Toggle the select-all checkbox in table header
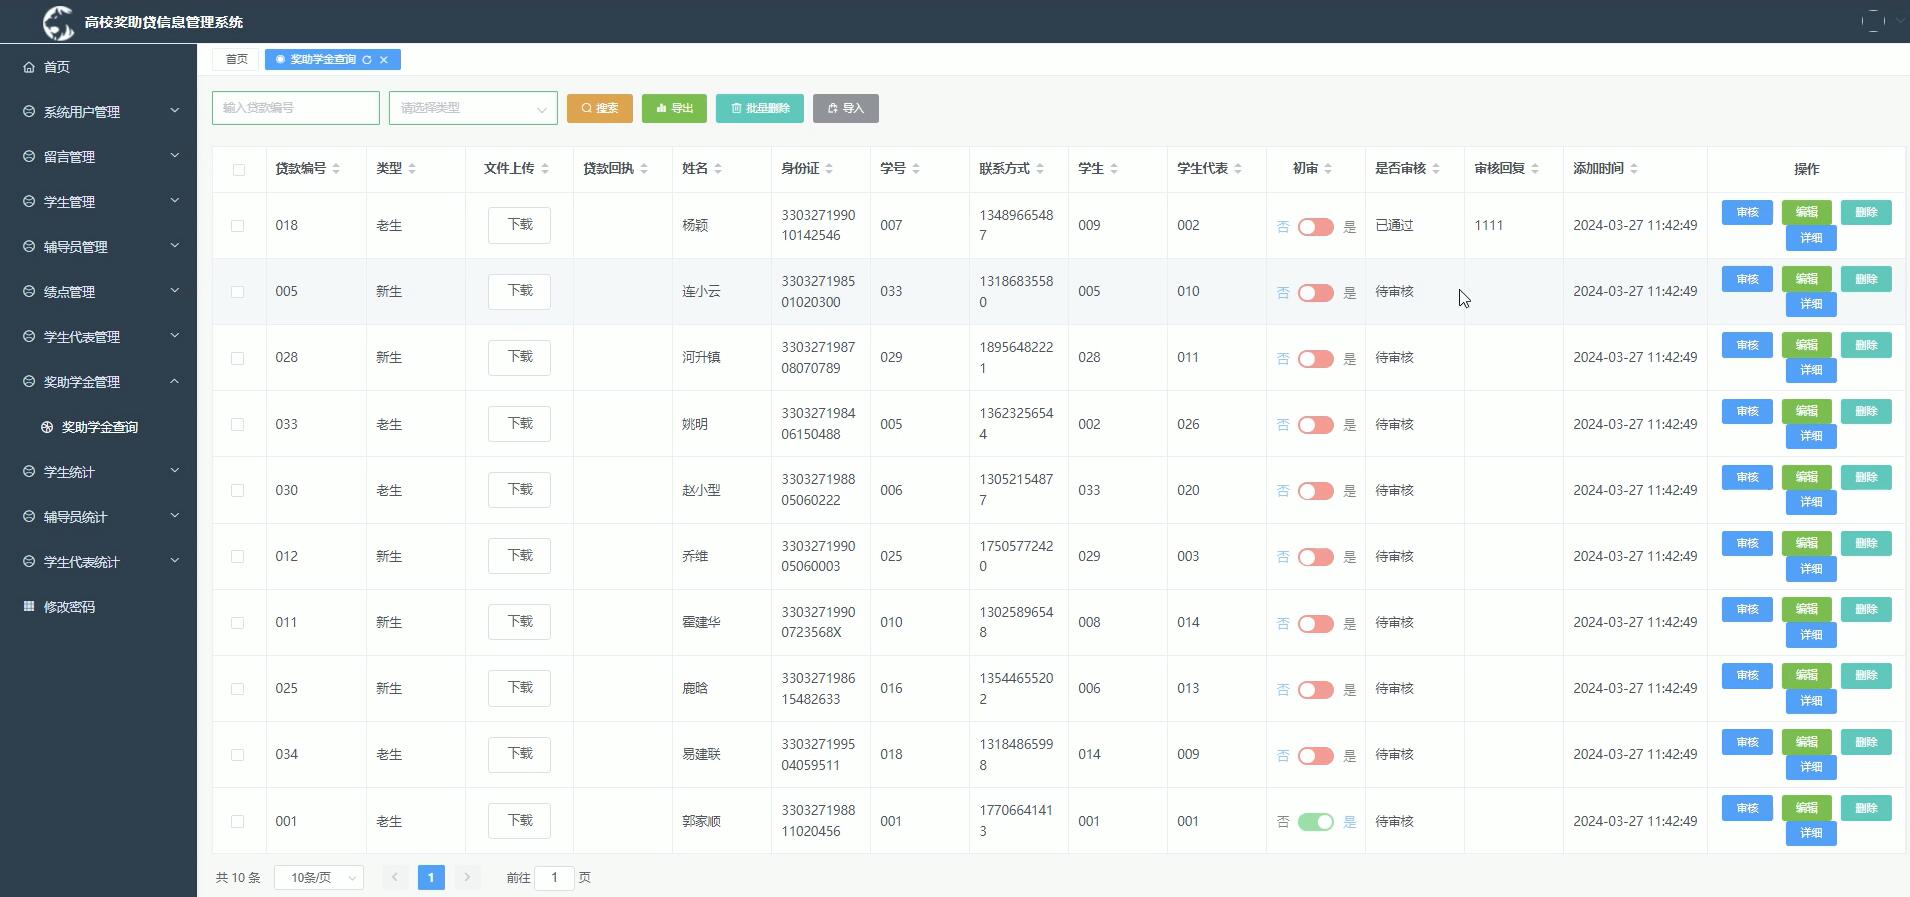This screenshot has height=897, width=1910. [238, 169]
